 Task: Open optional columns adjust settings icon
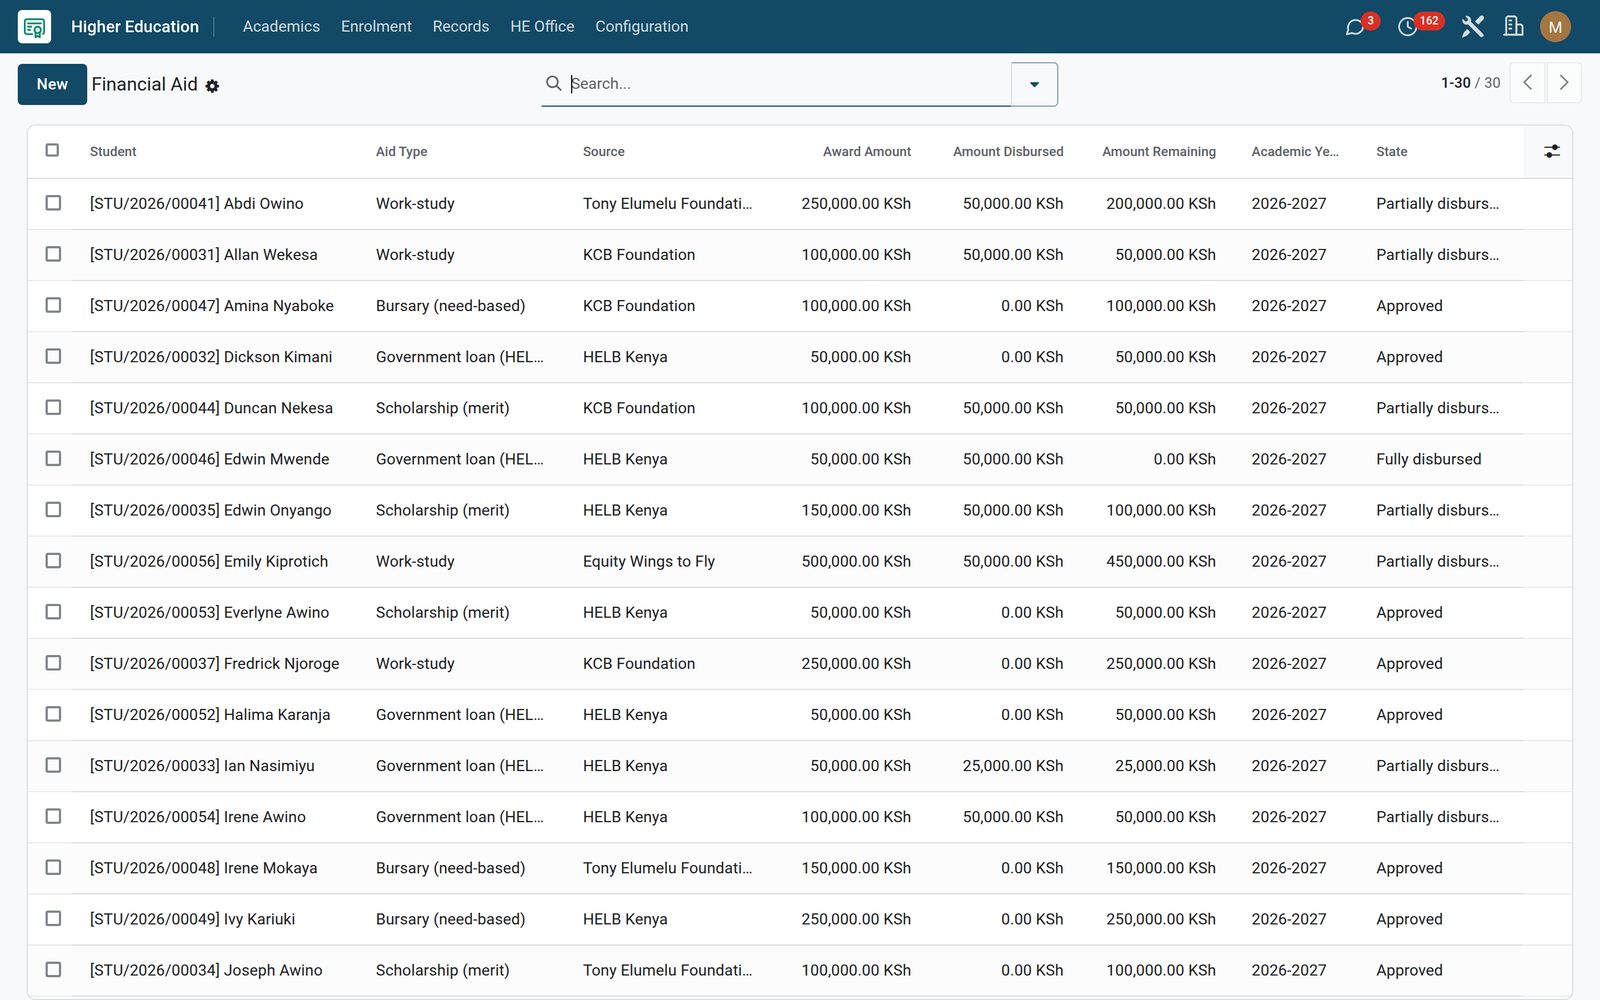click(x=1551, y=151)
